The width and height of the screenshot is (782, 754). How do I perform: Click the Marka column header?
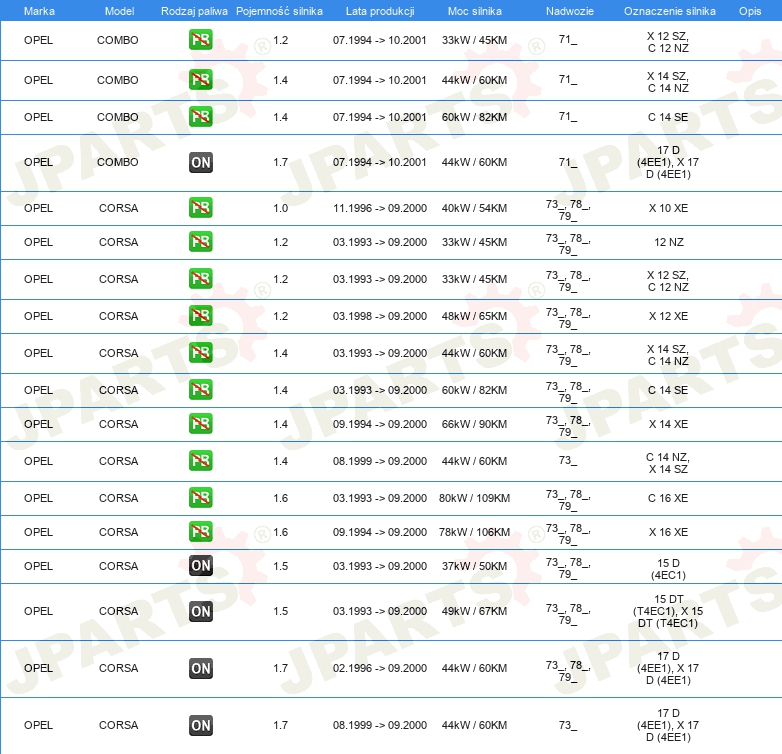click(39, 11)
